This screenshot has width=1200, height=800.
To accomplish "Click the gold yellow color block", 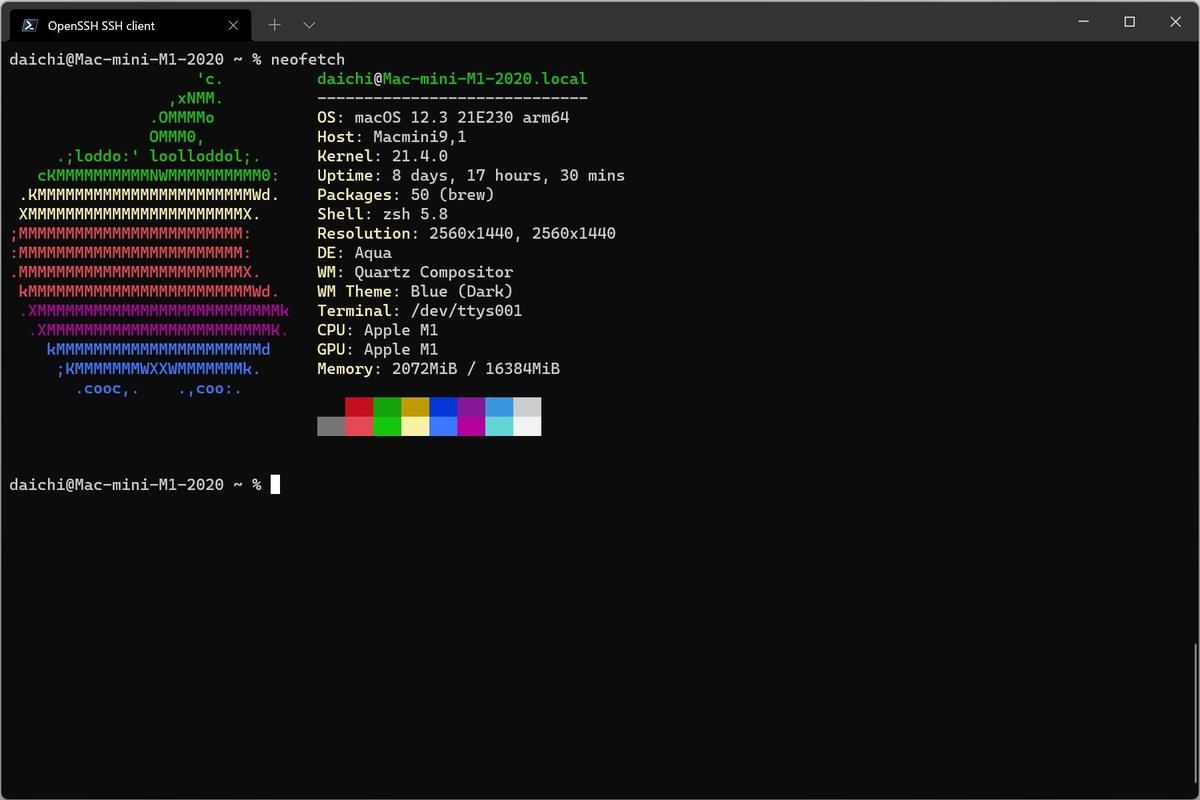I will [415, 407].
